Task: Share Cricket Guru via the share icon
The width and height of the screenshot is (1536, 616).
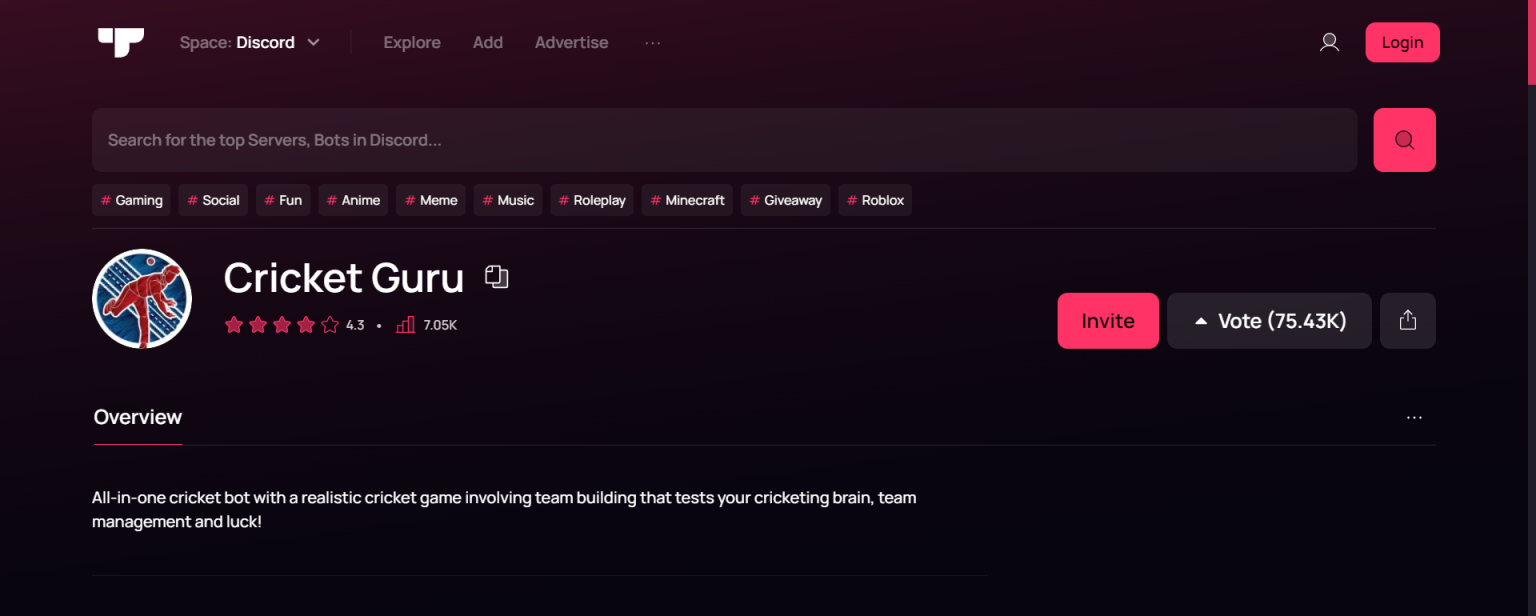Action: tap(1407, 320)
